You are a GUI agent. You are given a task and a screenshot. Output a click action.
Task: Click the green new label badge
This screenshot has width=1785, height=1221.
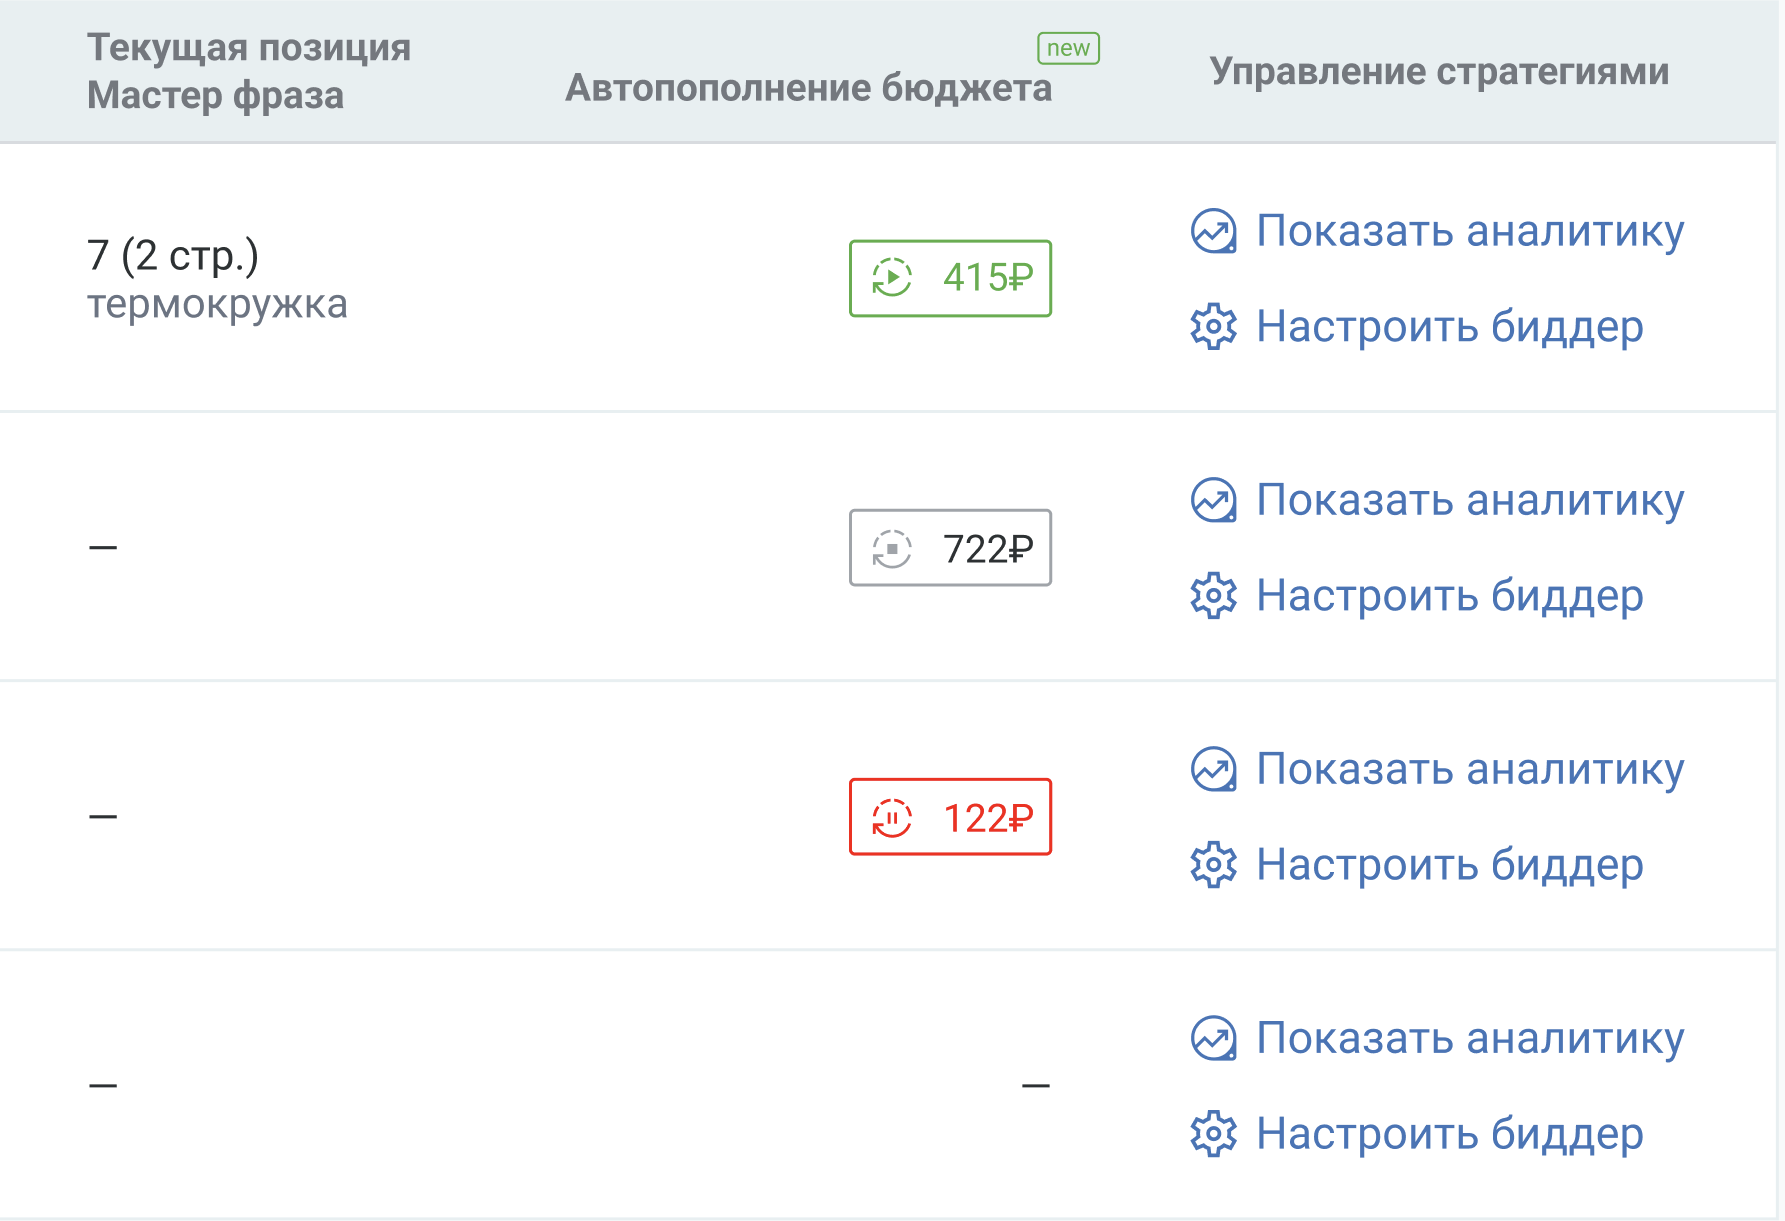point(1068,48)
